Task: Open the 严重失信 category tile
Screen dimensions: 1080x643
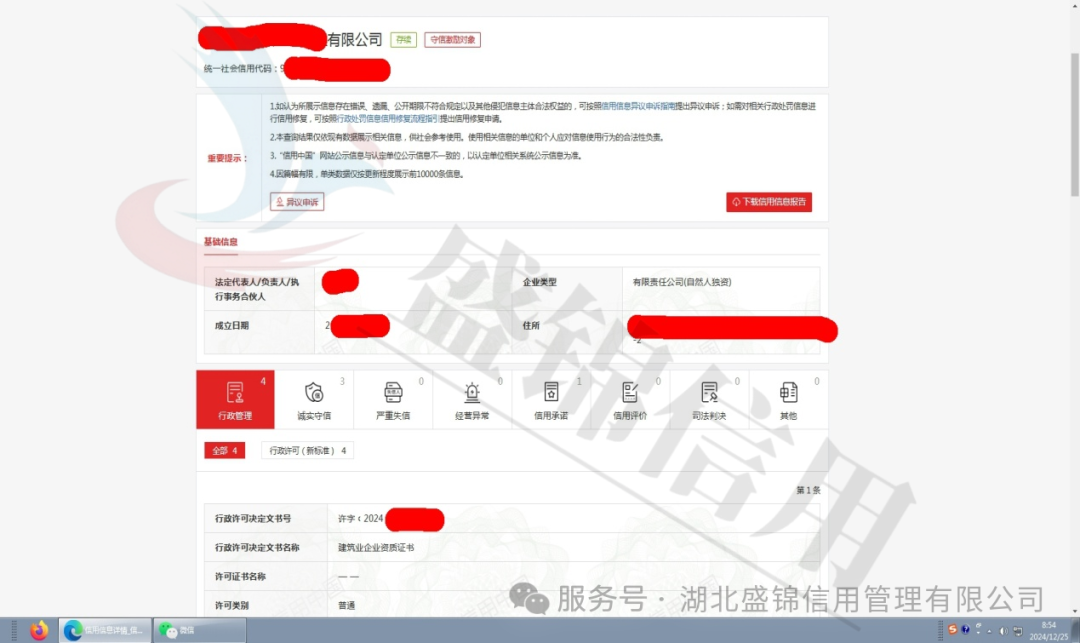Action: 393,399
